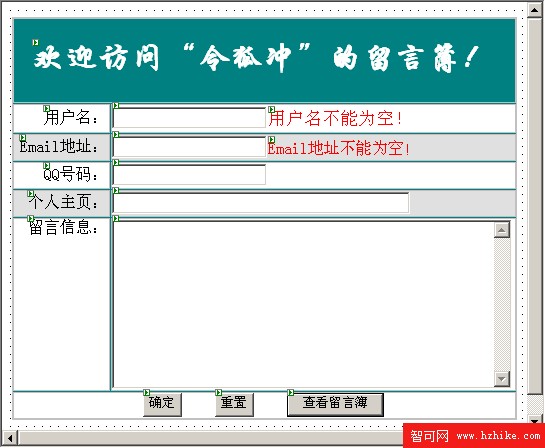
Task: Click the textarea scroll up arrow
Action: tap(502, 230)
